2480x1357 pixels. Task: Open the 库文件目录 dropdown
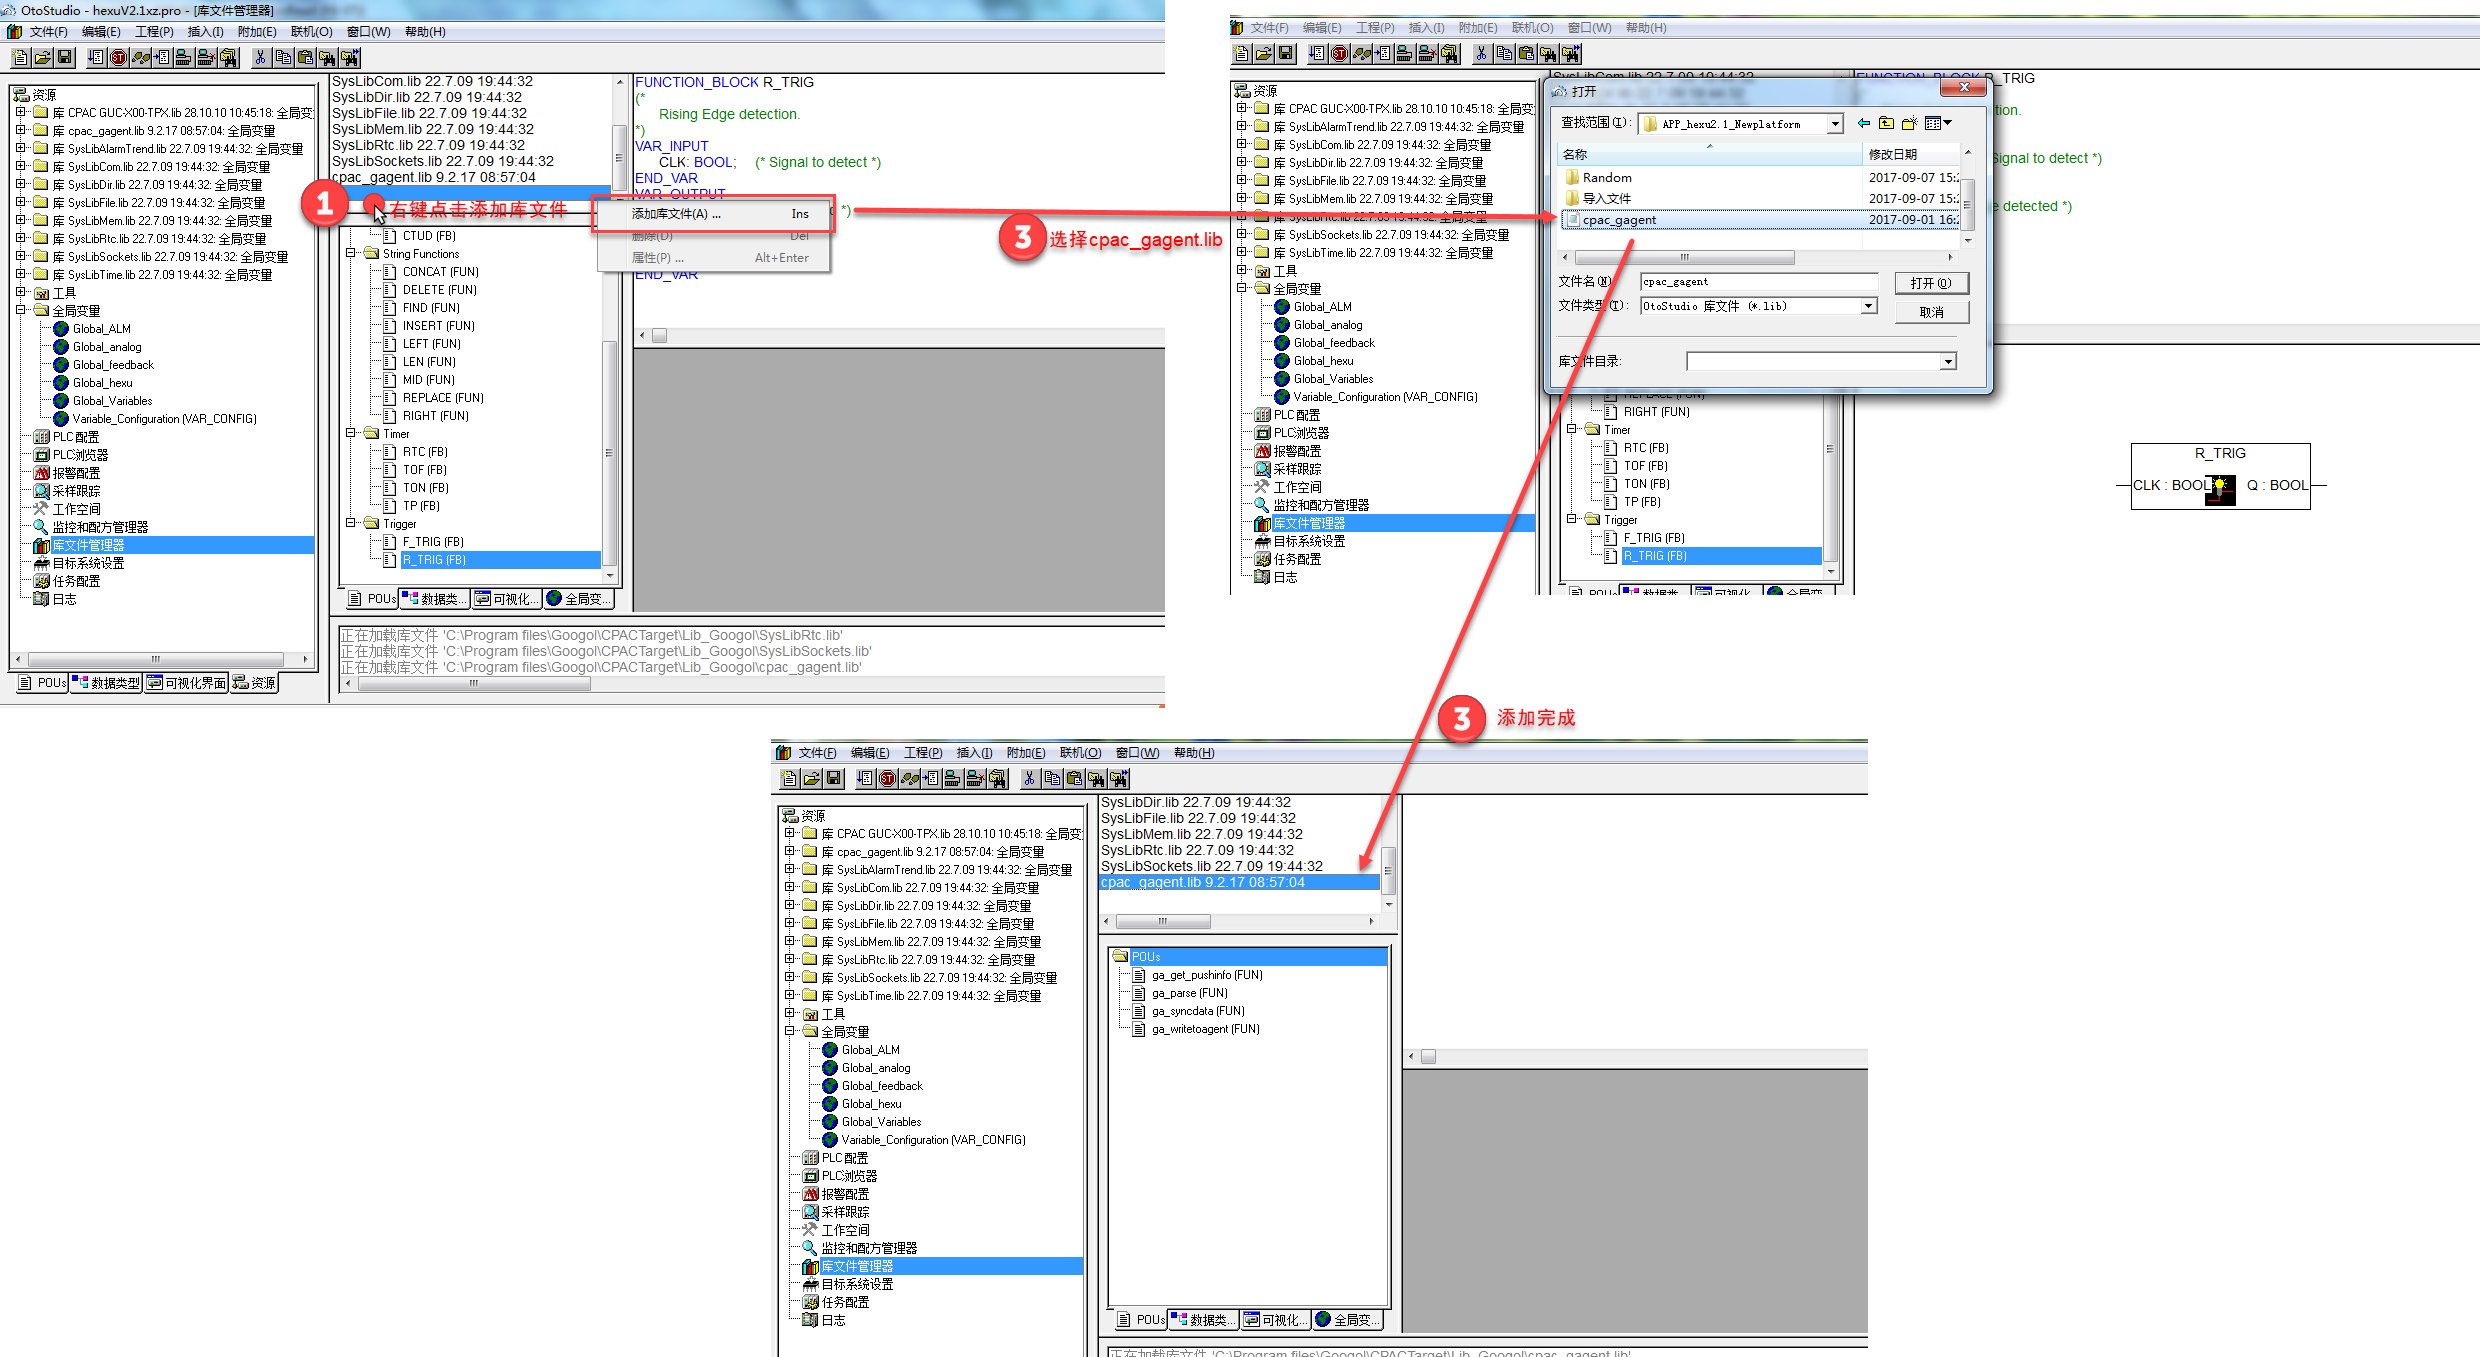pyautogui.click(x=1947, y=362)
